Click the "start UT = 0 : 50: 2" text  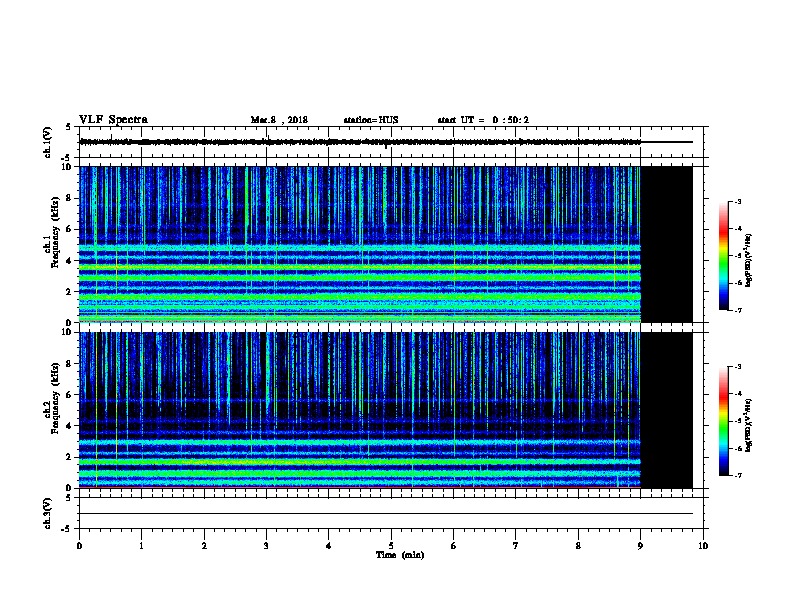[x=483, y=120]
